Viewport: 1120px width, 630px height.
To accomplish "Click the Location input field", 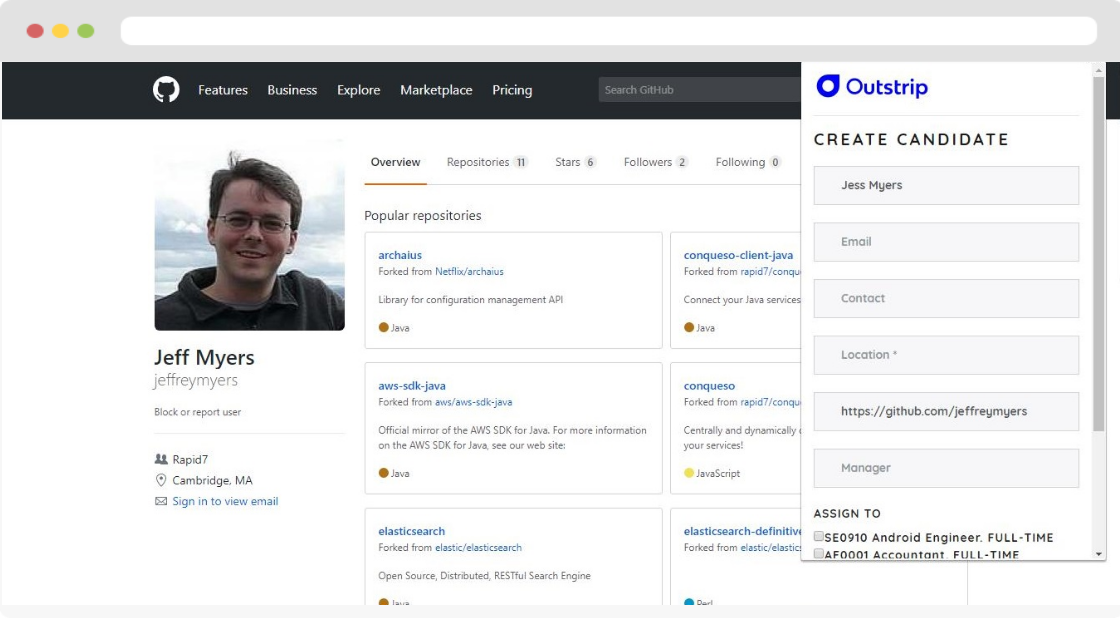I will tap(946, 355).
